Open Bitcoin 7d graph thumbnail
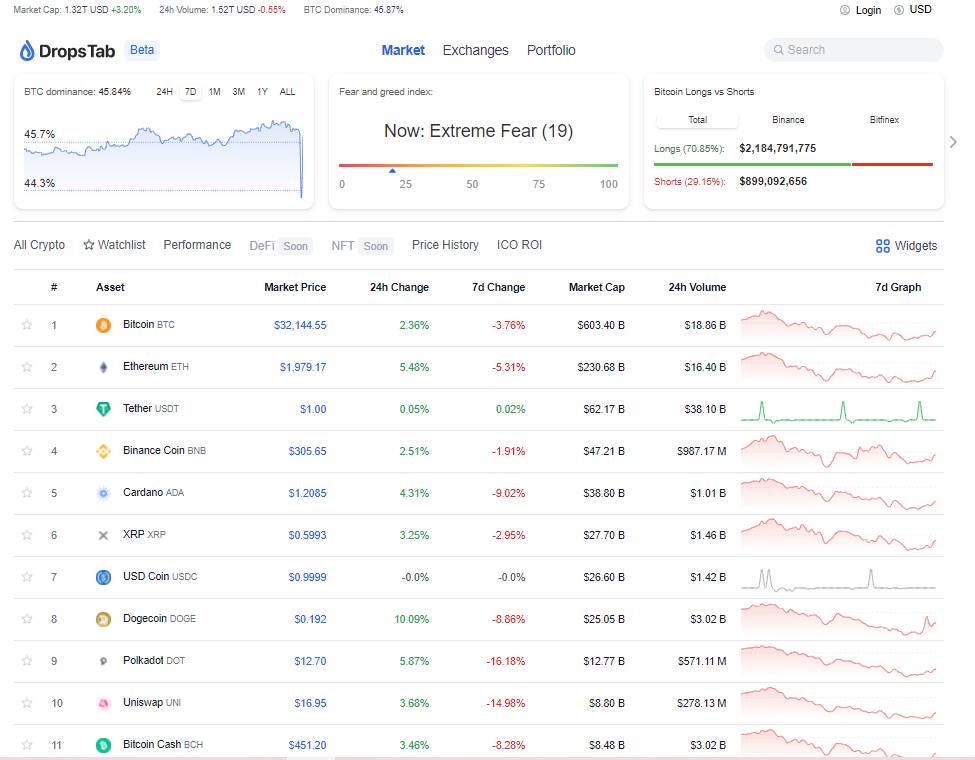 (838, 325)
